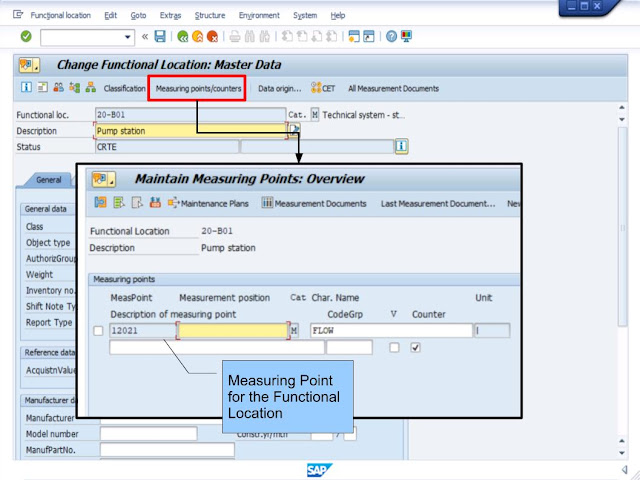Click the orange Exit icon
The image size is (640, 480).
click(198, 37)
